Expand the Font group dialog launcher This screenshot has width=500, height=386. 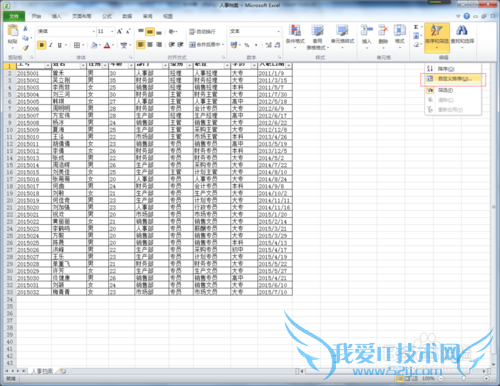tap(130, 57)
